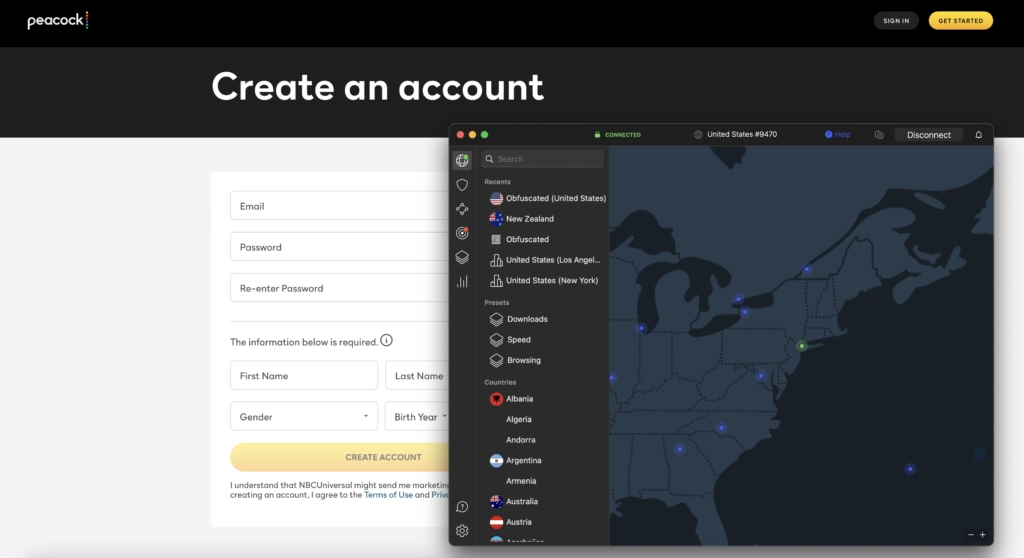The width and height of the screenshot is (1024, 558).
Task: Focus the Last Name field
Action: pyautogui.click(x=417, y=376)
